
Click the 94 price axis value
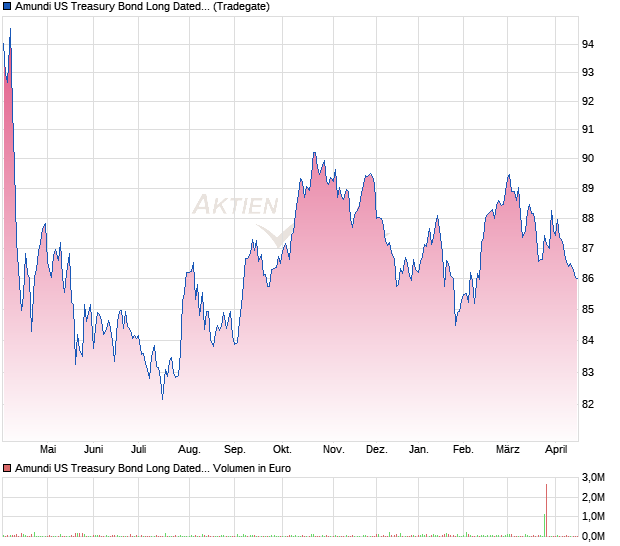[588, 44]
